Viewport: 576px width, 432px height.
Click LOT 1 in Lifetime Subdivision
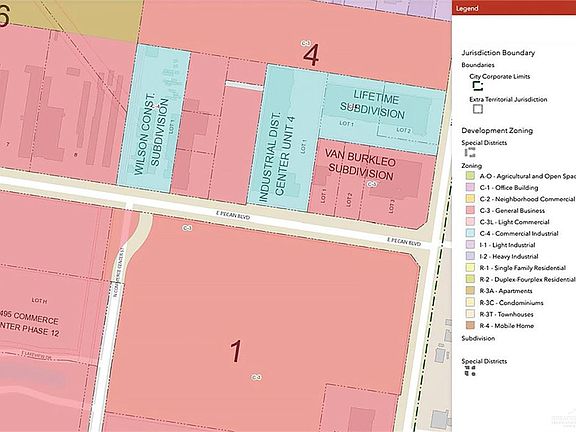coord(346,124)
